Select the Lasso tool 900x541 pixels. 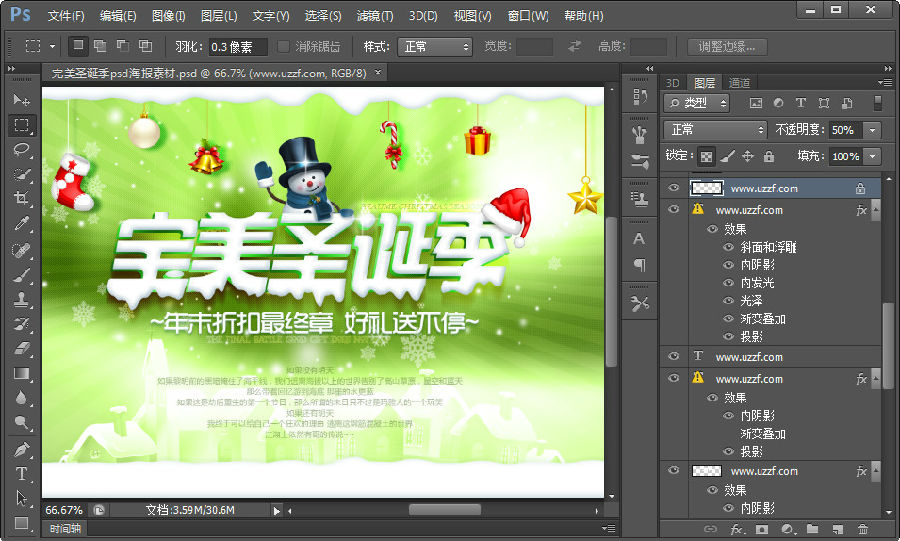tap(22, 150)
